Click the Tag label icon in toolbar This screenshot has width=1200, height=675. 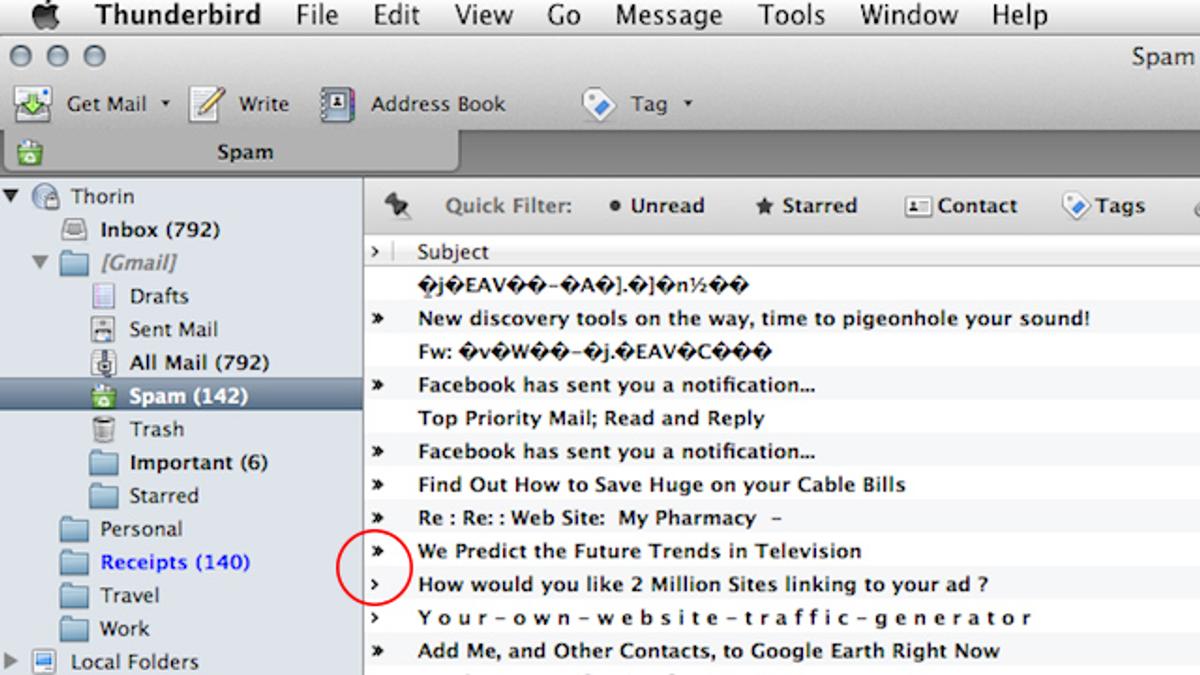click(x=598, y=104)
